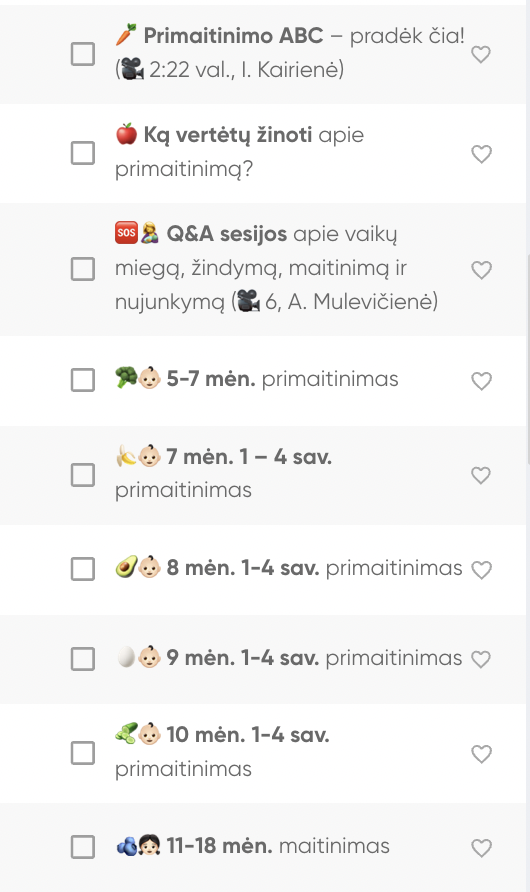Check the 5-7 mėn. primaitinimas box
The width and height of the screenshot is (530, 892).
(82, 380)
